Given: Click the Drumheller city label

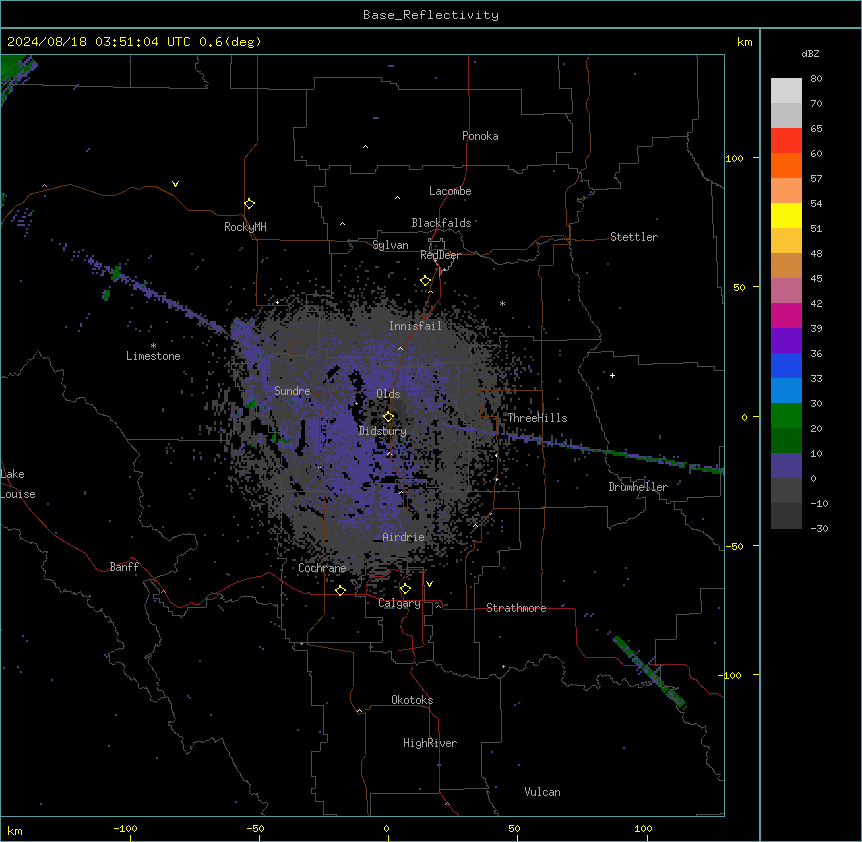Looking at the screenshot, I should tap(638, 487).
